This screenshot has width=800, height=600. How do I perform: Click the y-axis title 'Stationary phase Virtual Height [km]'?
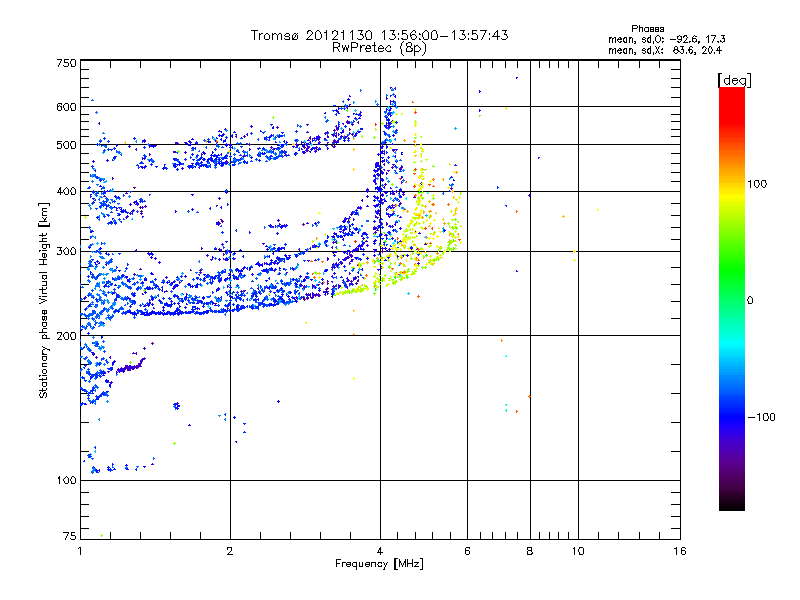point(43,300)
